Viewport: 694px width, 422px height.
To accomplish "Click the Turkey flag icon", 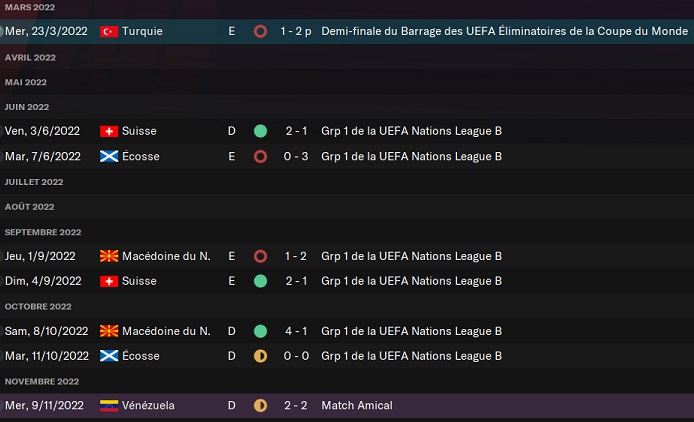I will (109, 32).
